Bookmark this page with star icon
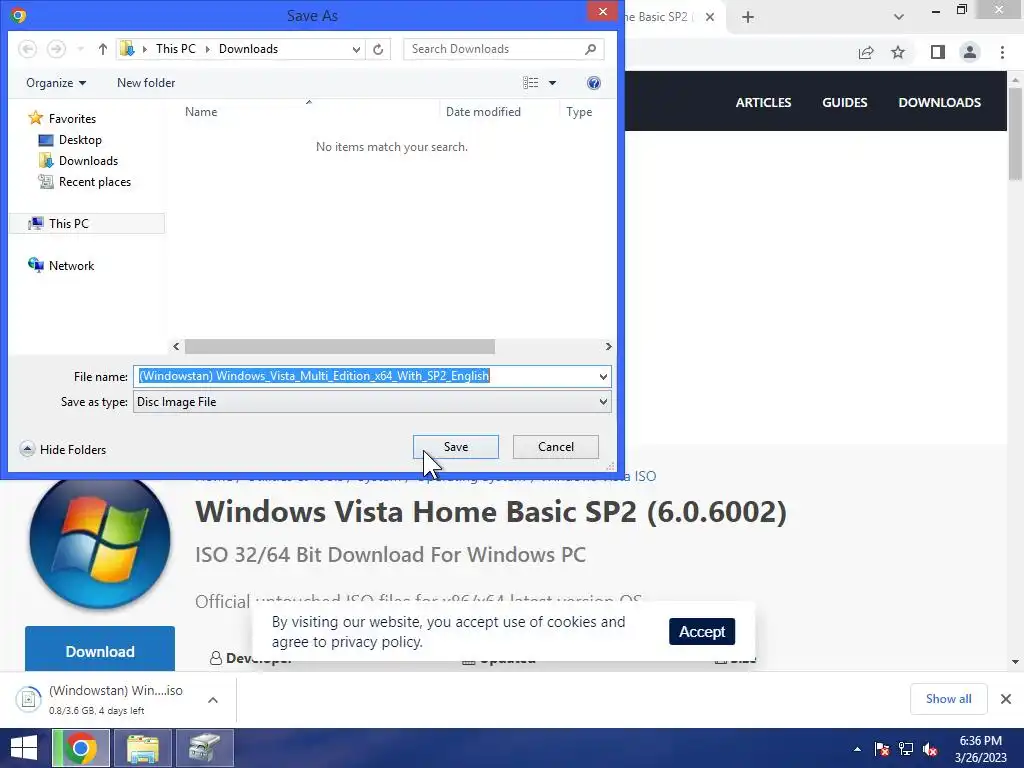This screenshot has width=1024, height=768. point(898,52)
